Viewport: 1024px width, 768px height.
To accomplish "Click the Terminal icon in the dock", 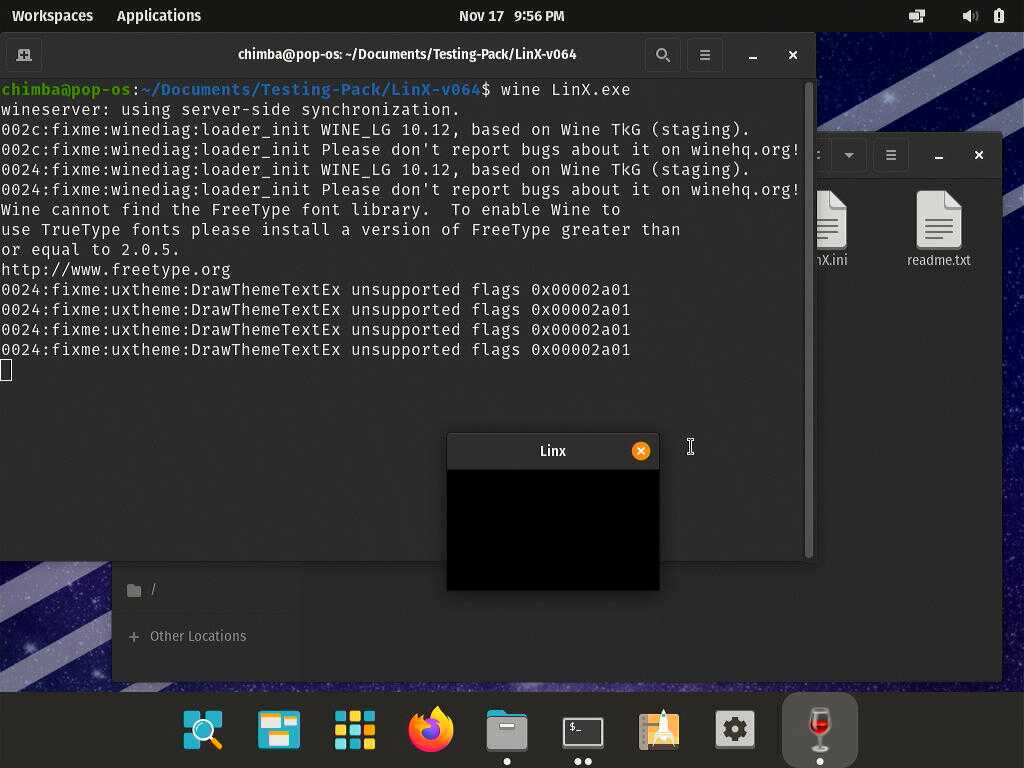I will coord(583,730).
